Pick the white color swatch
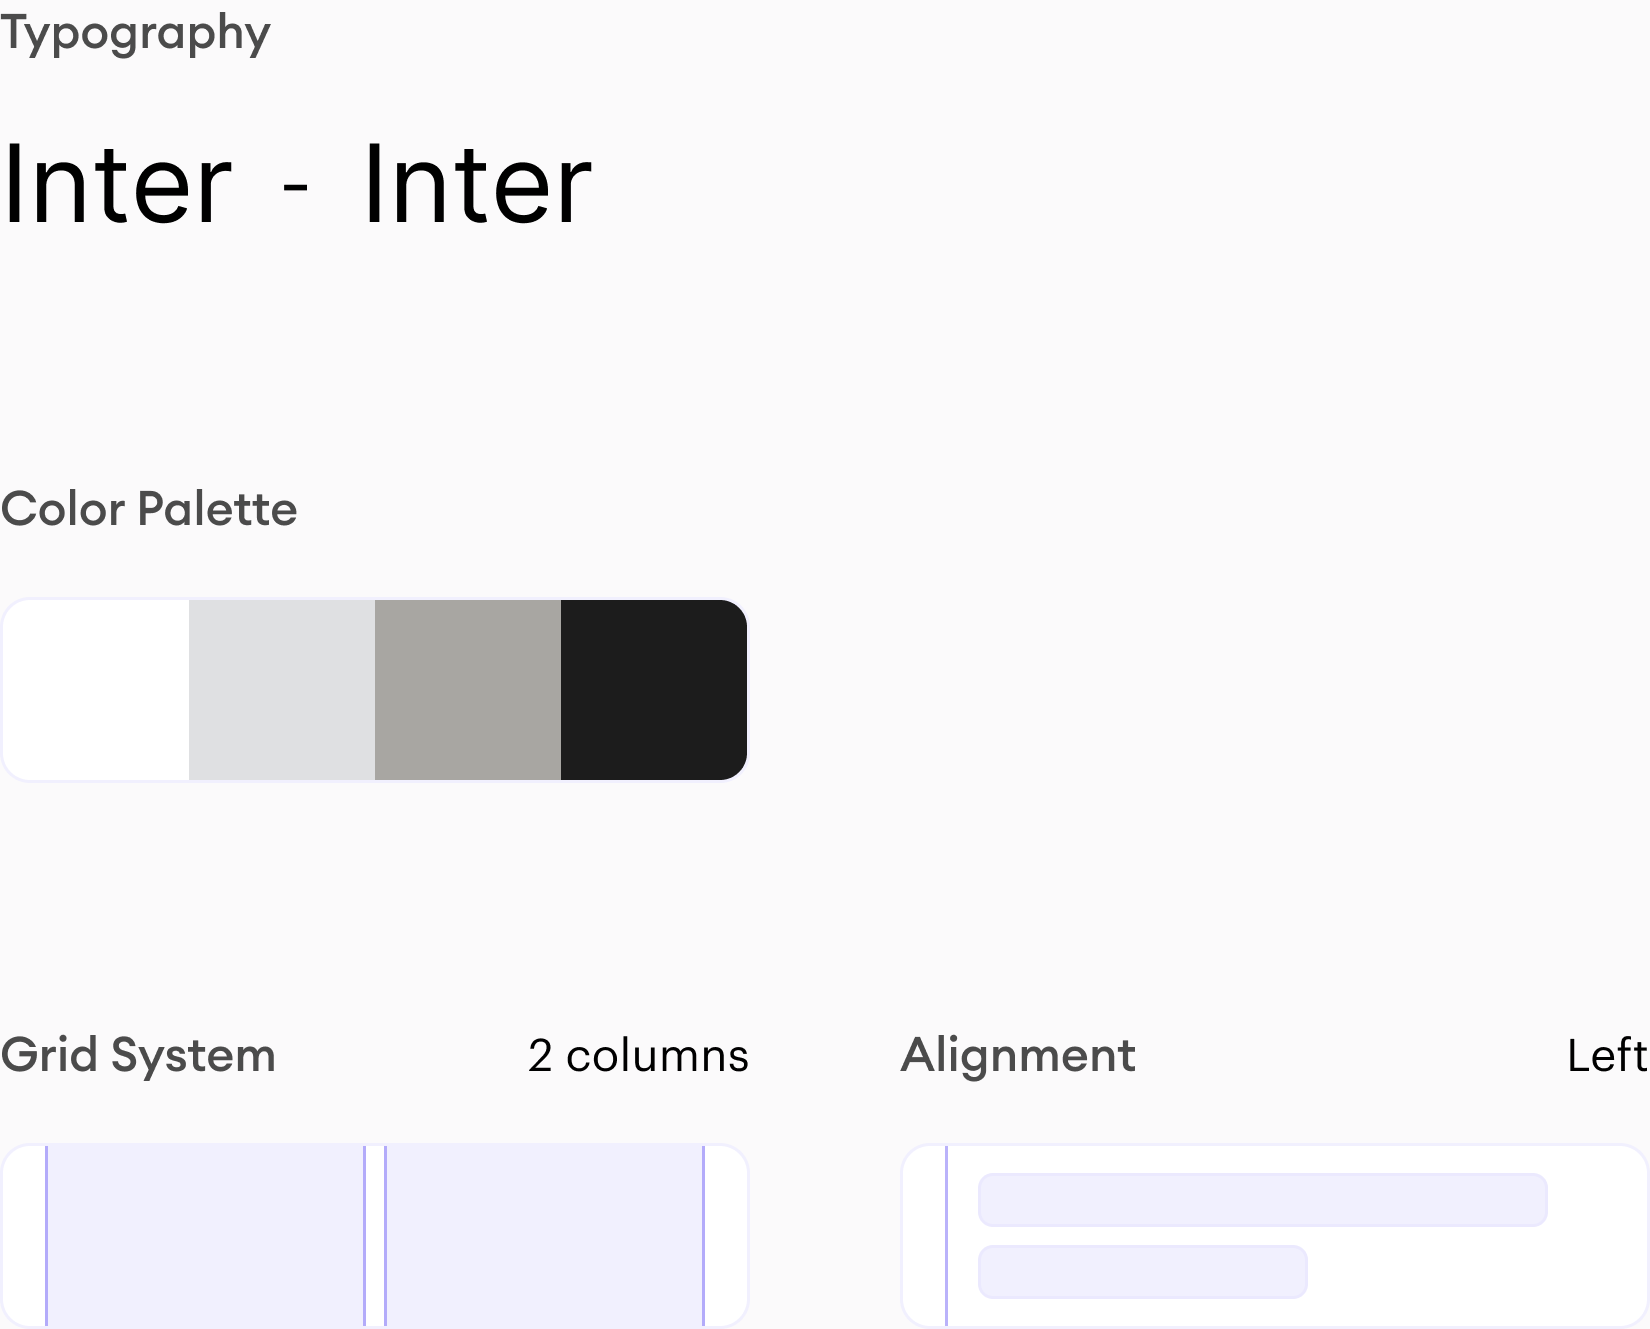This screenshot has height=1329, width=1650. (x=96, y=690)
